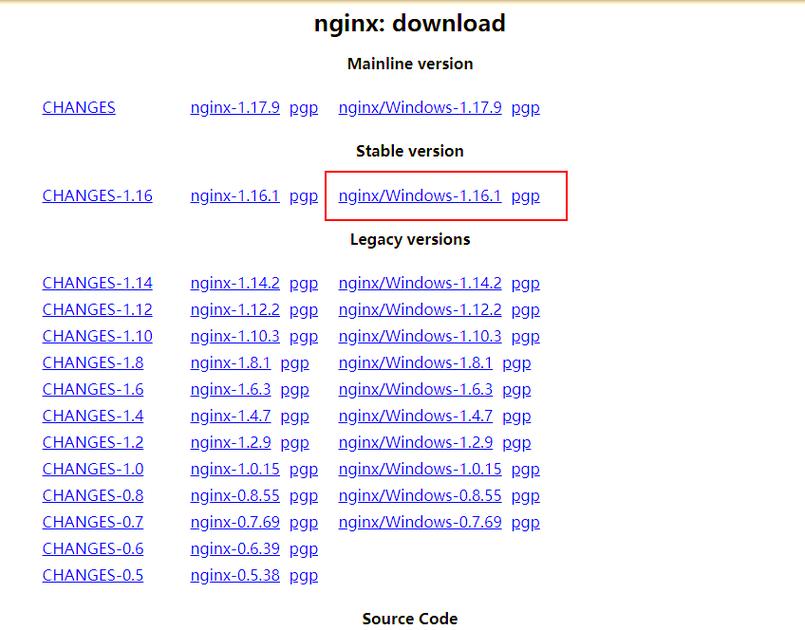805x630 pixels.
Task: Open the pgp link beside nginx/Windows-1.16.1
Action: (525, 196)
